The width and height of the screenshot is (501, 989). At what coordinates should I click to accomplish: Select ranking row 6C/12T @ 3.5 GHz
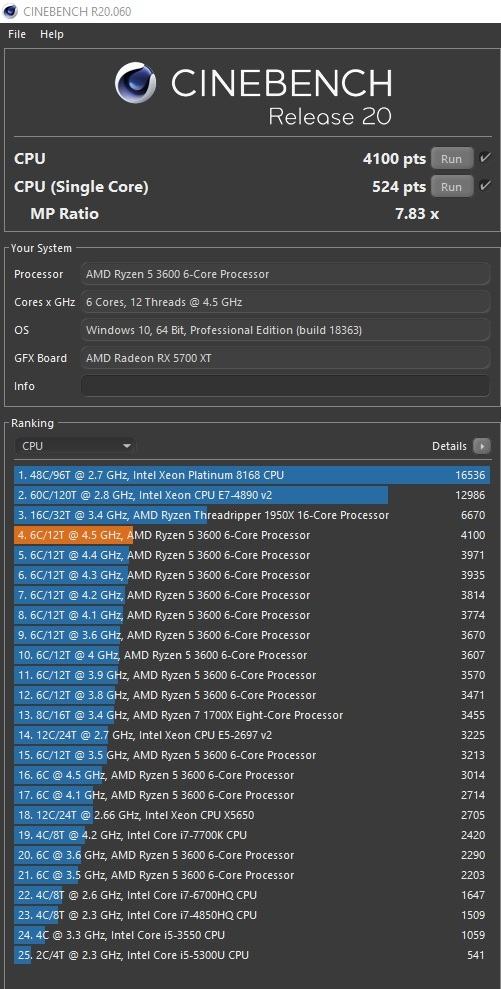[x=252, y=755]
